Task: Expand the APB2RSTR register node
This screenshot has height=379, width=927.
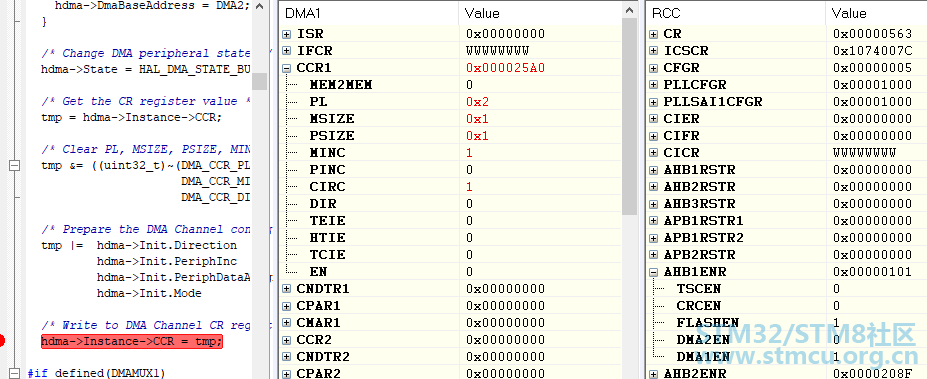Action: coord(653,255)
